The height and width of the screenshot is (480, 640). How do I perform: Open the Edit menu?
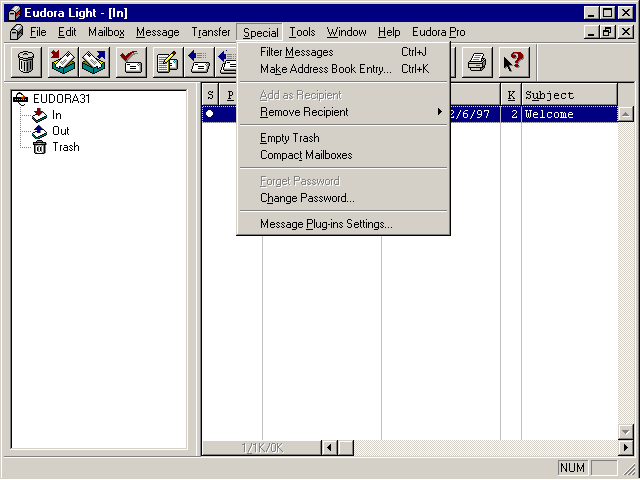pos(67,32)
